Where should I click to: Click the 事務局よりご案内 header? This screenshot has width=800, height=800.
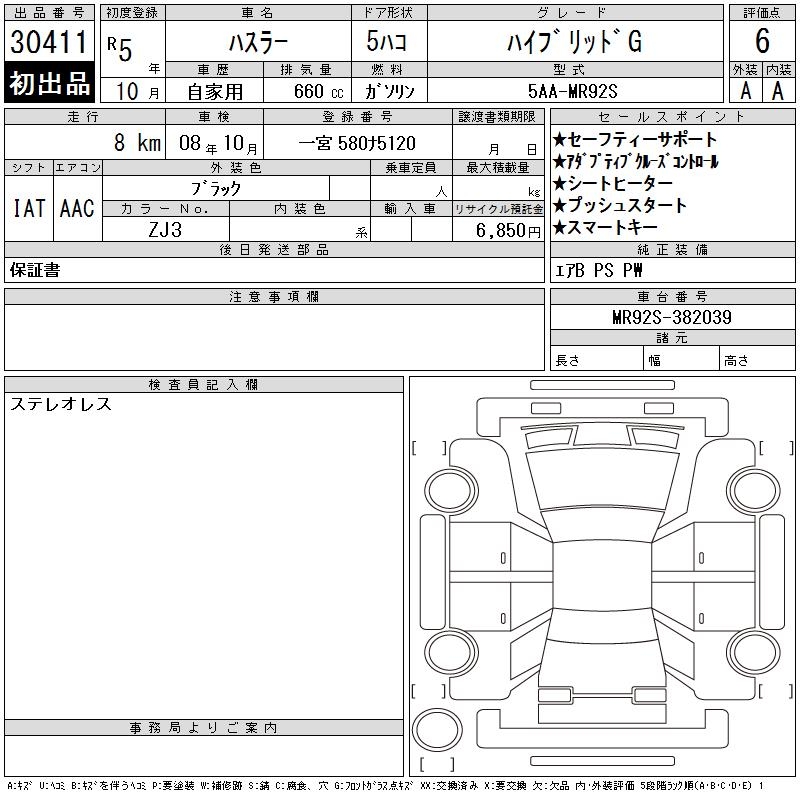click(x=204, y=728)
